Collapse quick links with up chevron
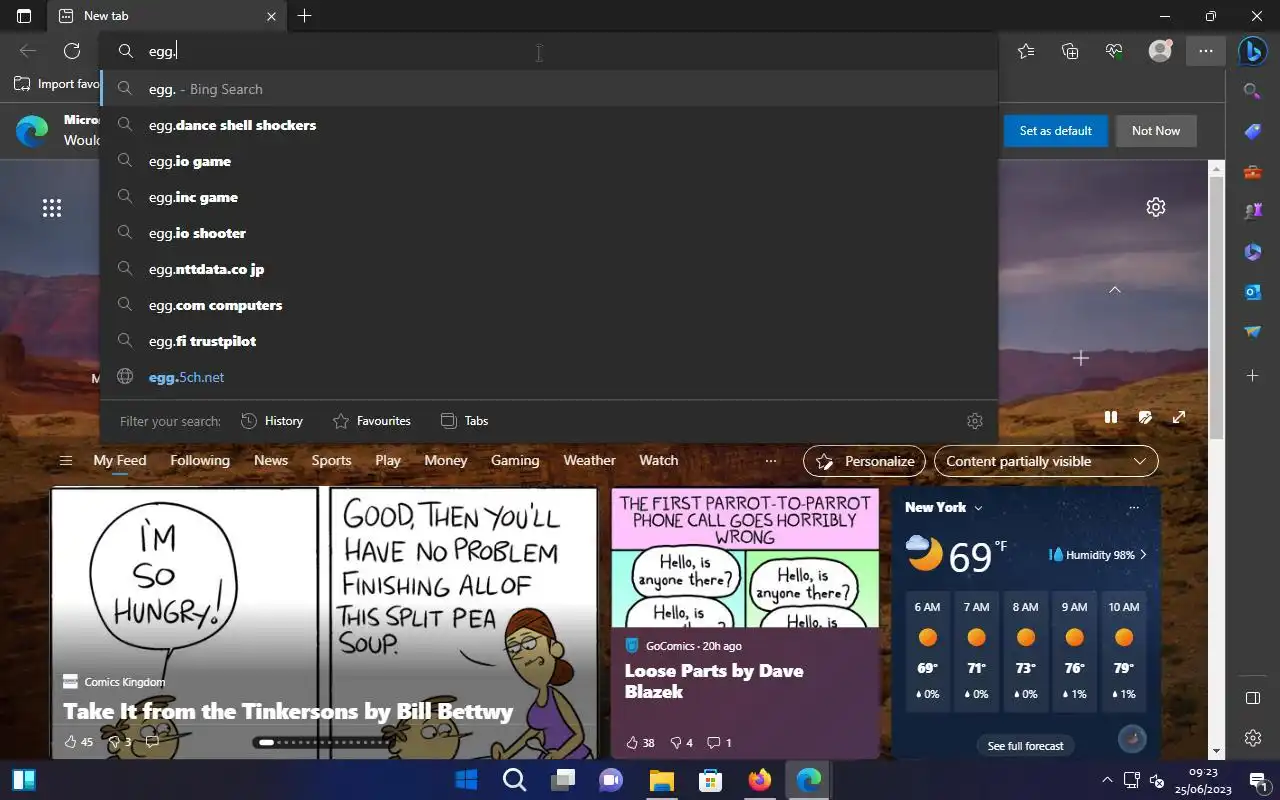The width and height of the screenshot is (1280, 800). [x=1115, y=290]
